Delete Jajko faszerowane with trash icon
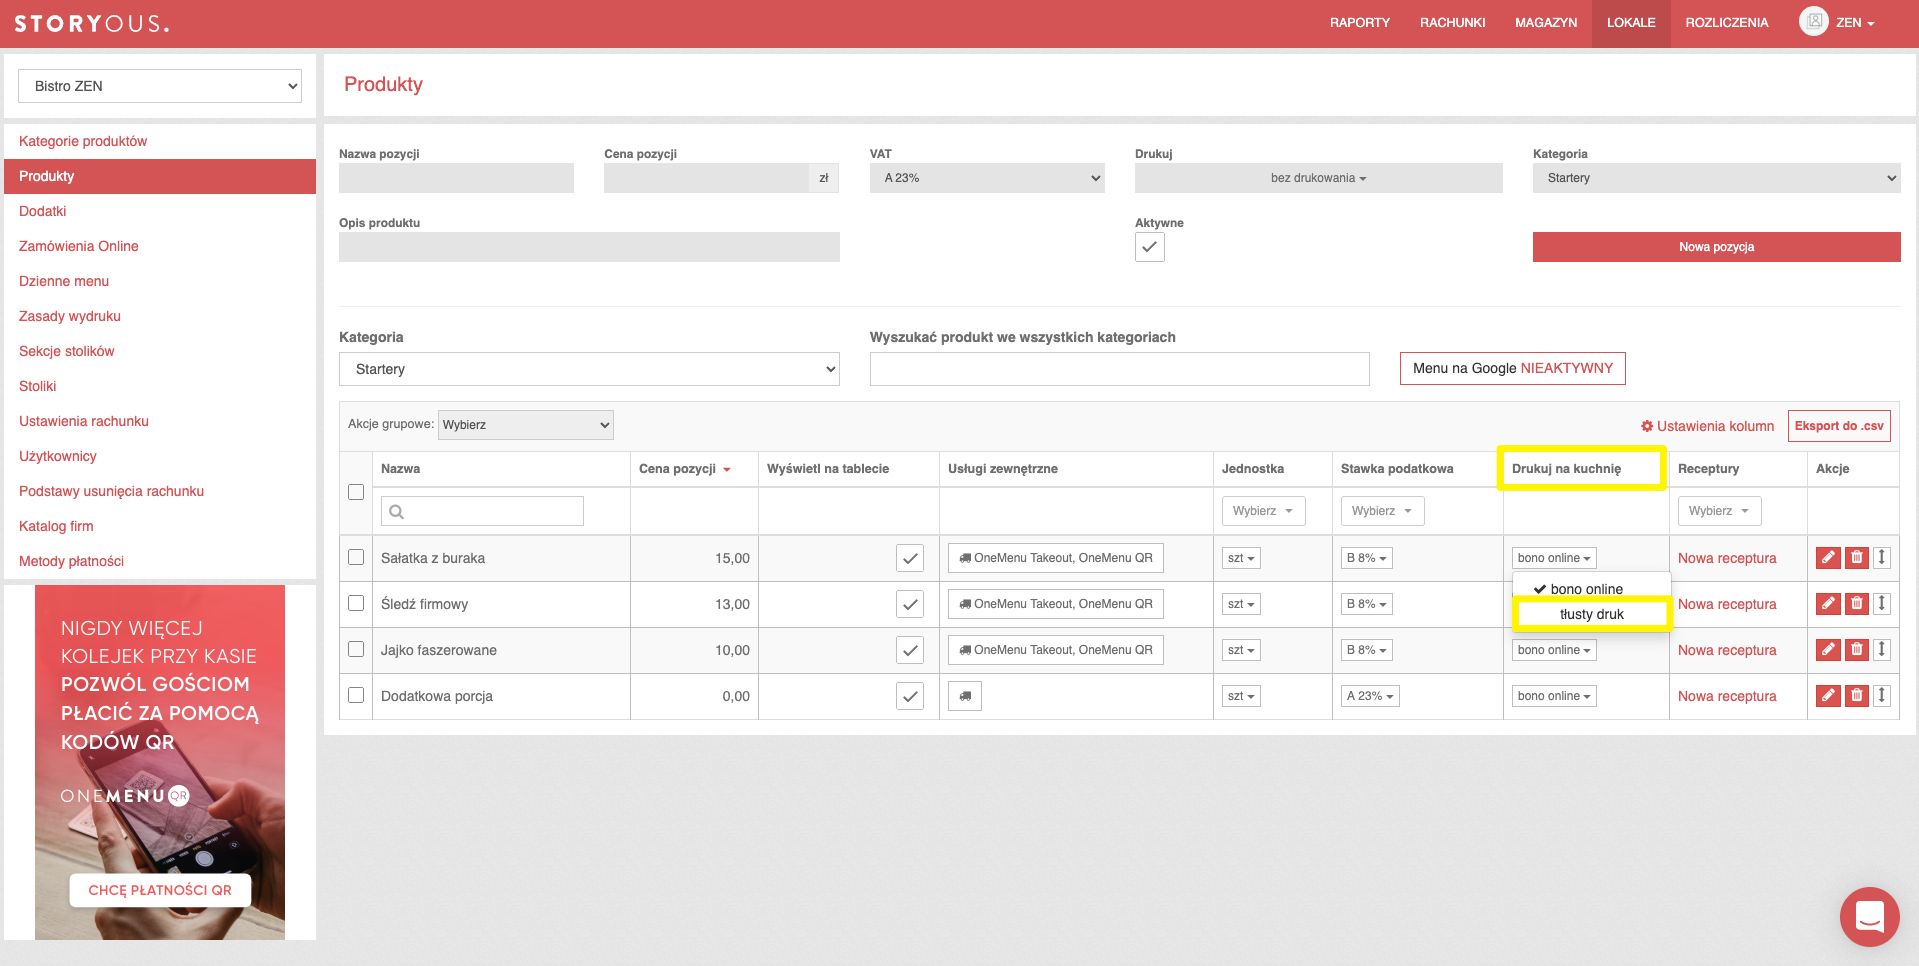 tap(1856, 650)
